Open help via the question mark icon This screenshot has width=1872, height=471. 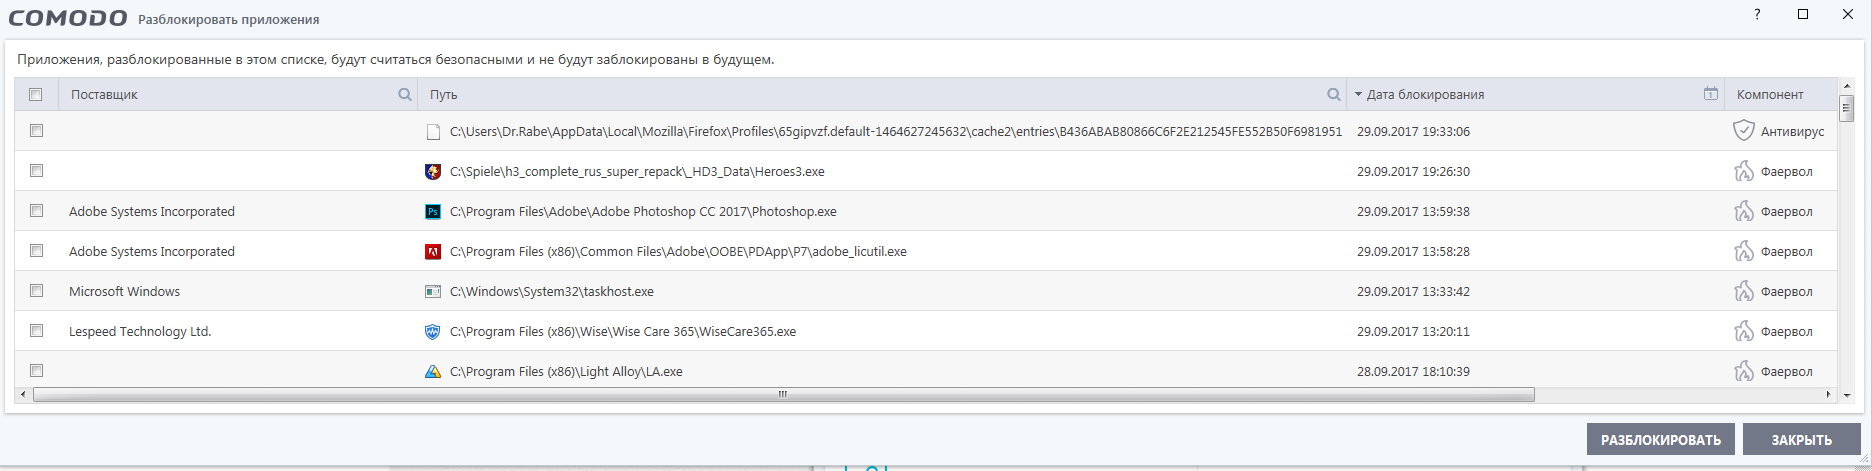1757,15
